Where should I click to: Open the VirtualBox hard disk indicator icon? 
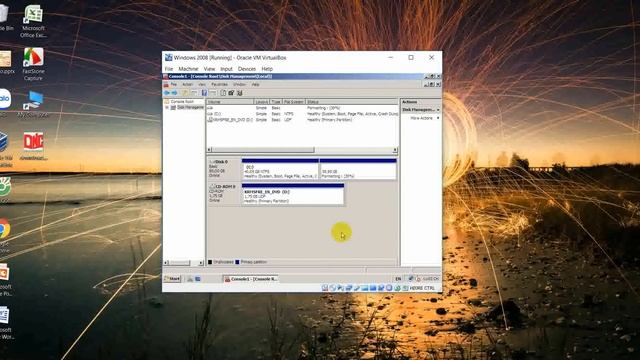tap(325, 288)
